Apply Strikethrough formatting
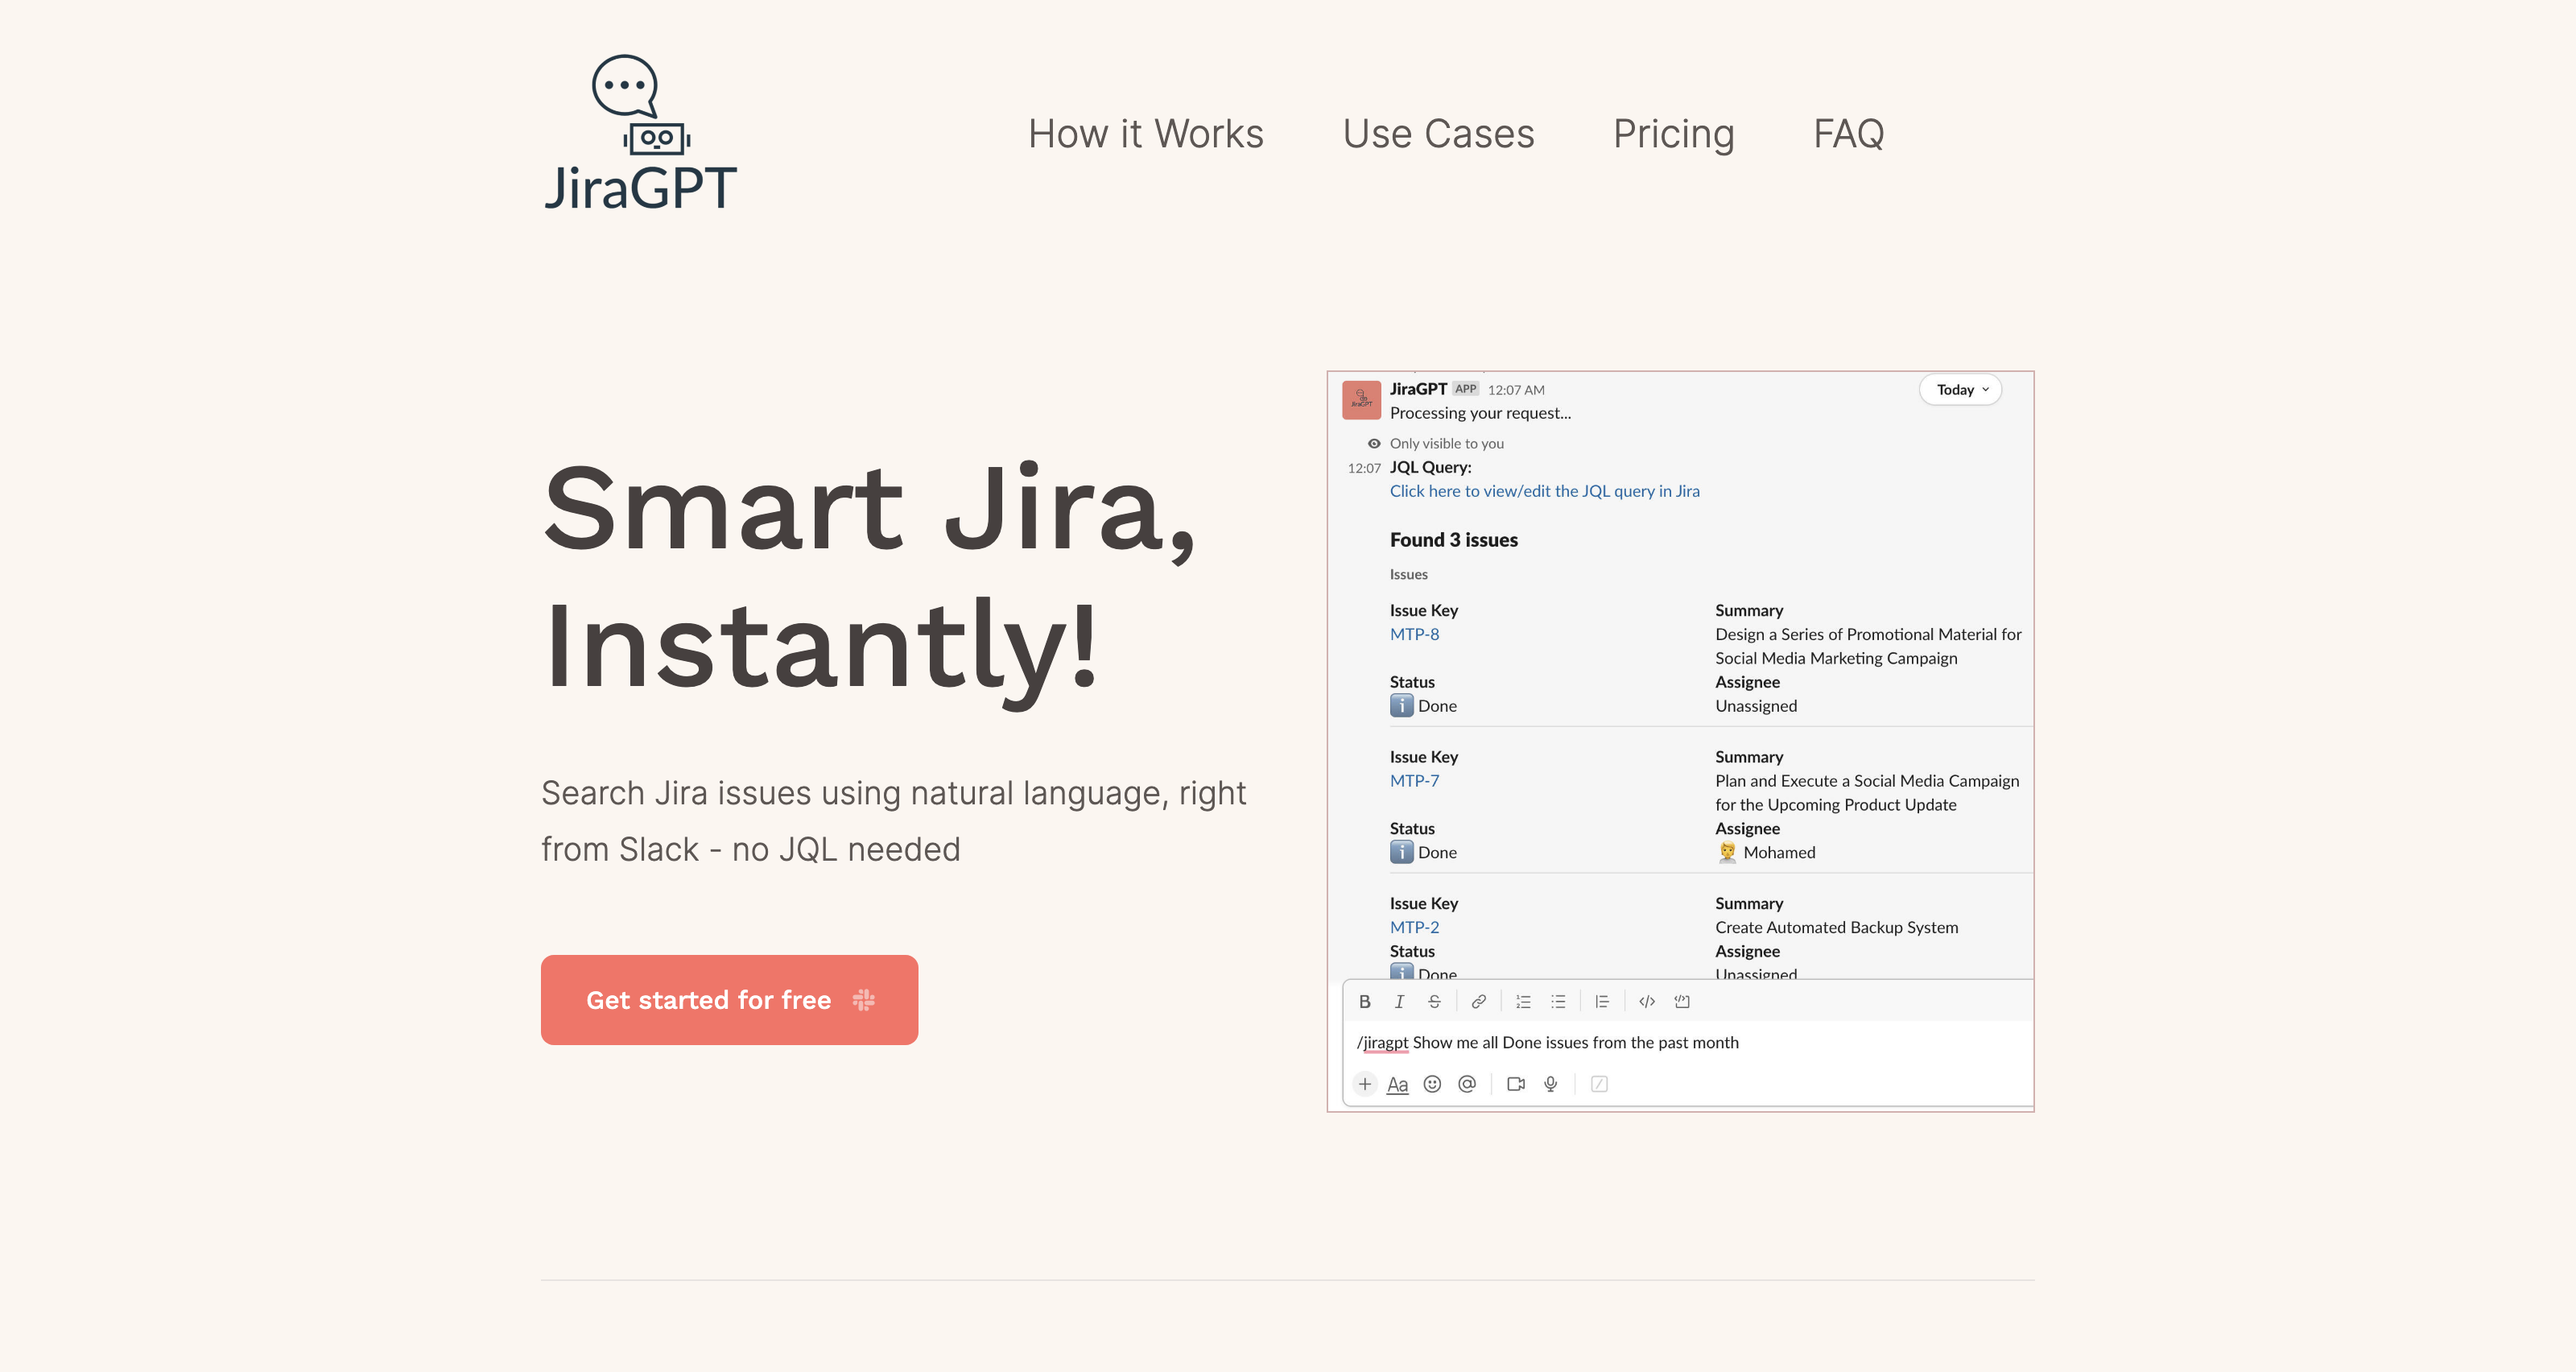 click(1434, 1001)
